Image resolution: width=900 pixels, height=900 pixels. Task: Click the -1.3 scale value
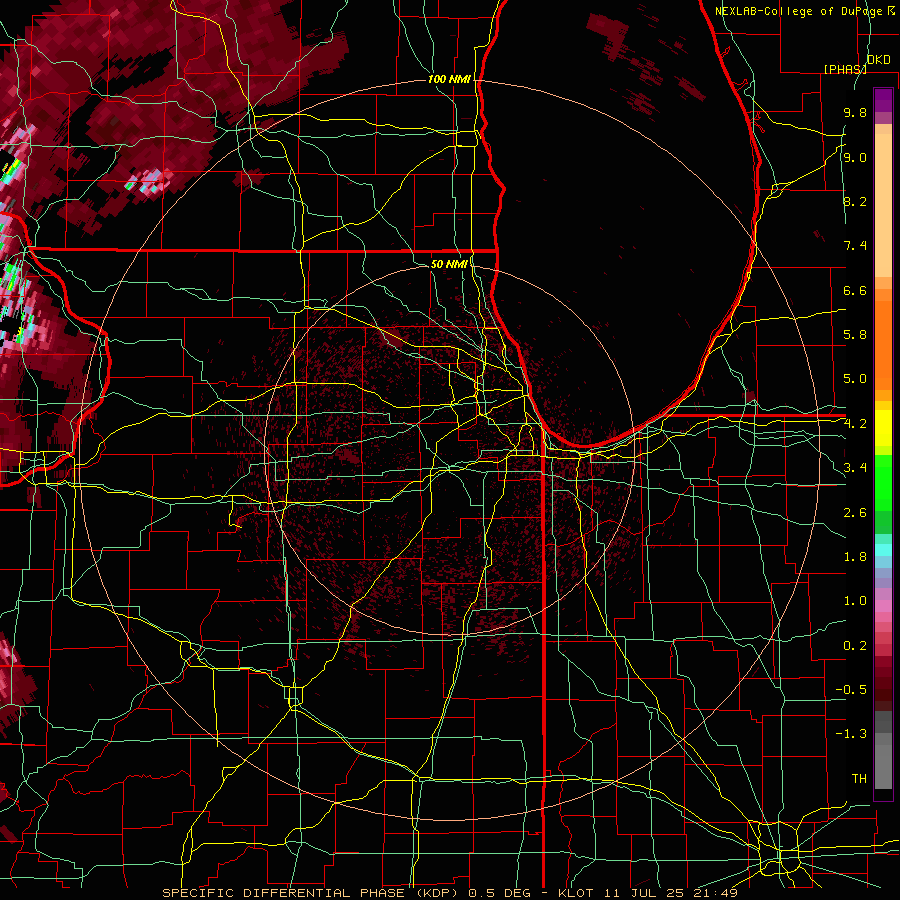coord(851,734)
